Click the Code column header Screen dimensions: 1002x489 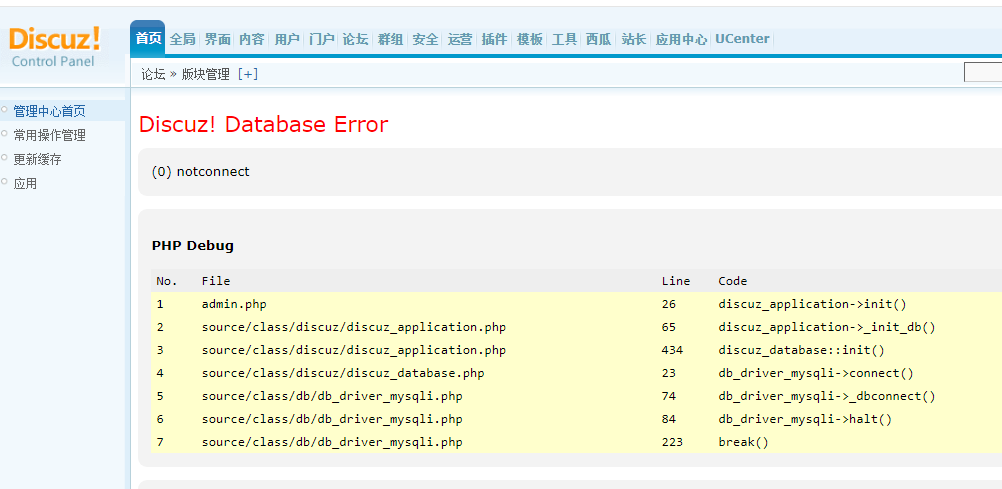[732, 281]
